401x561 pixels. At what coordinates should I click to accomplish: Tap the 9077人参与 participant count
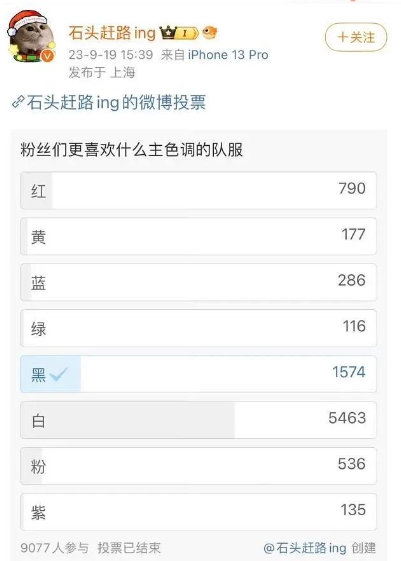54,548
